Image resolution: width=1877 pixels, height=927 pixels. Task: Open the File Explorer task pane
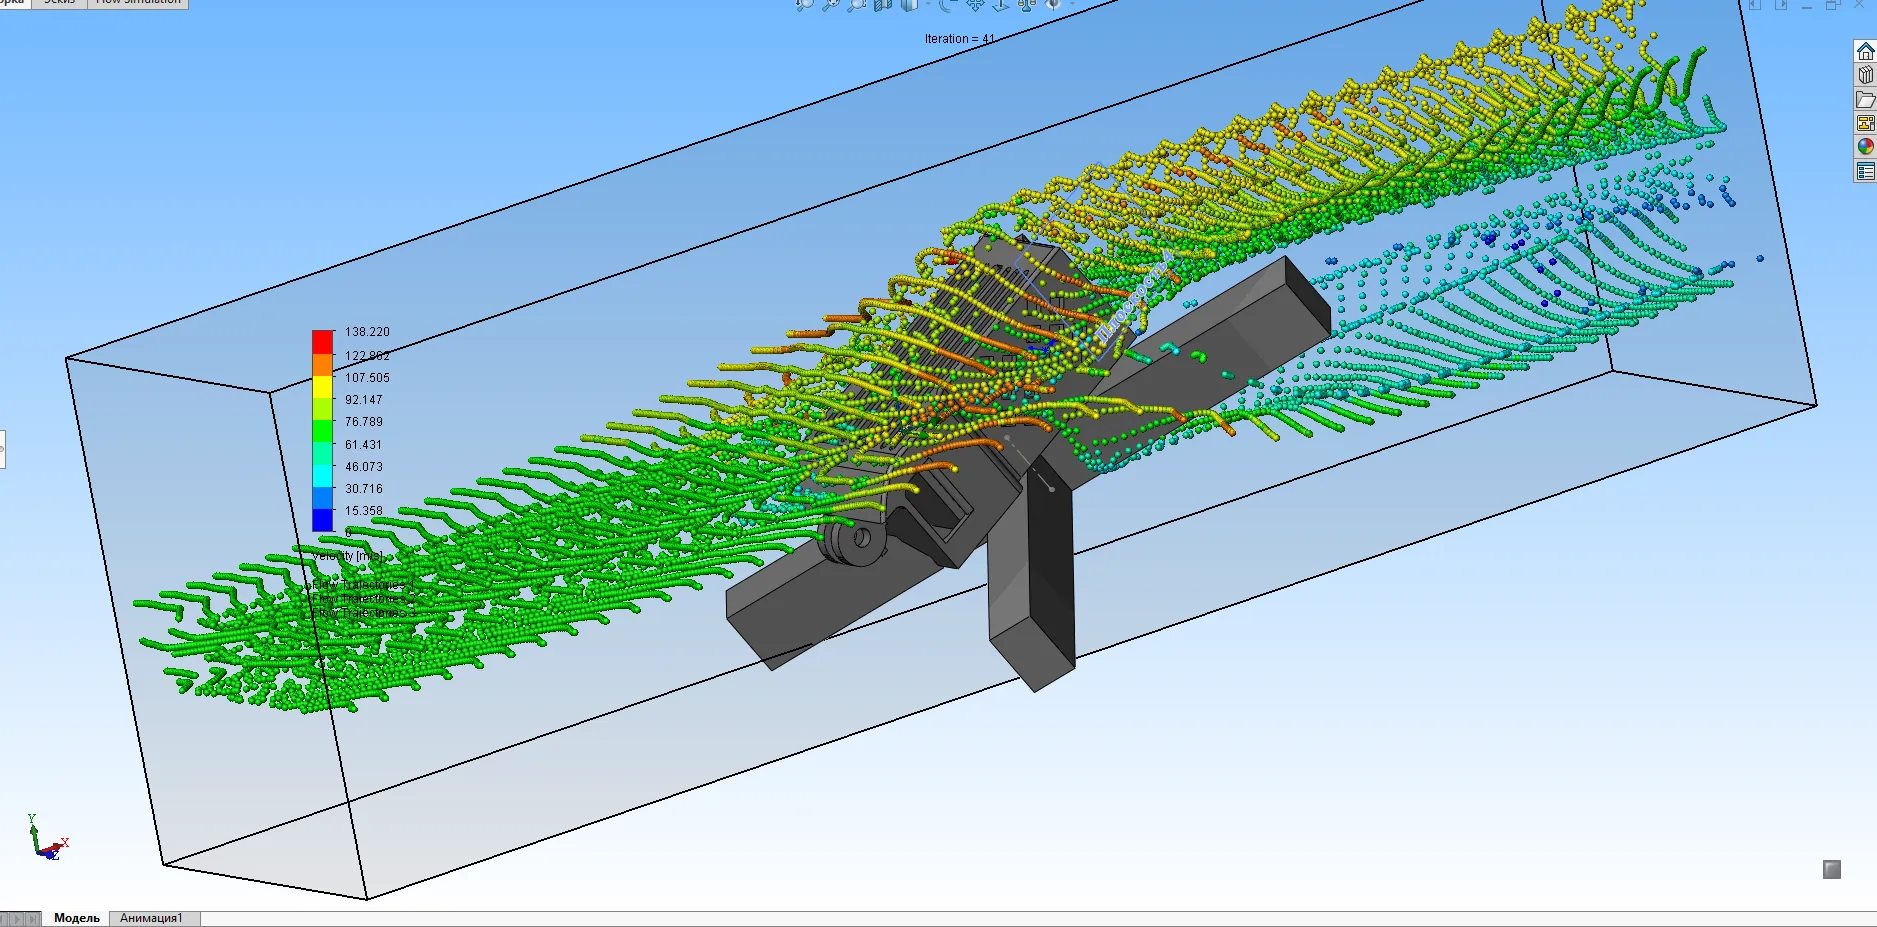coord(1865,99)
